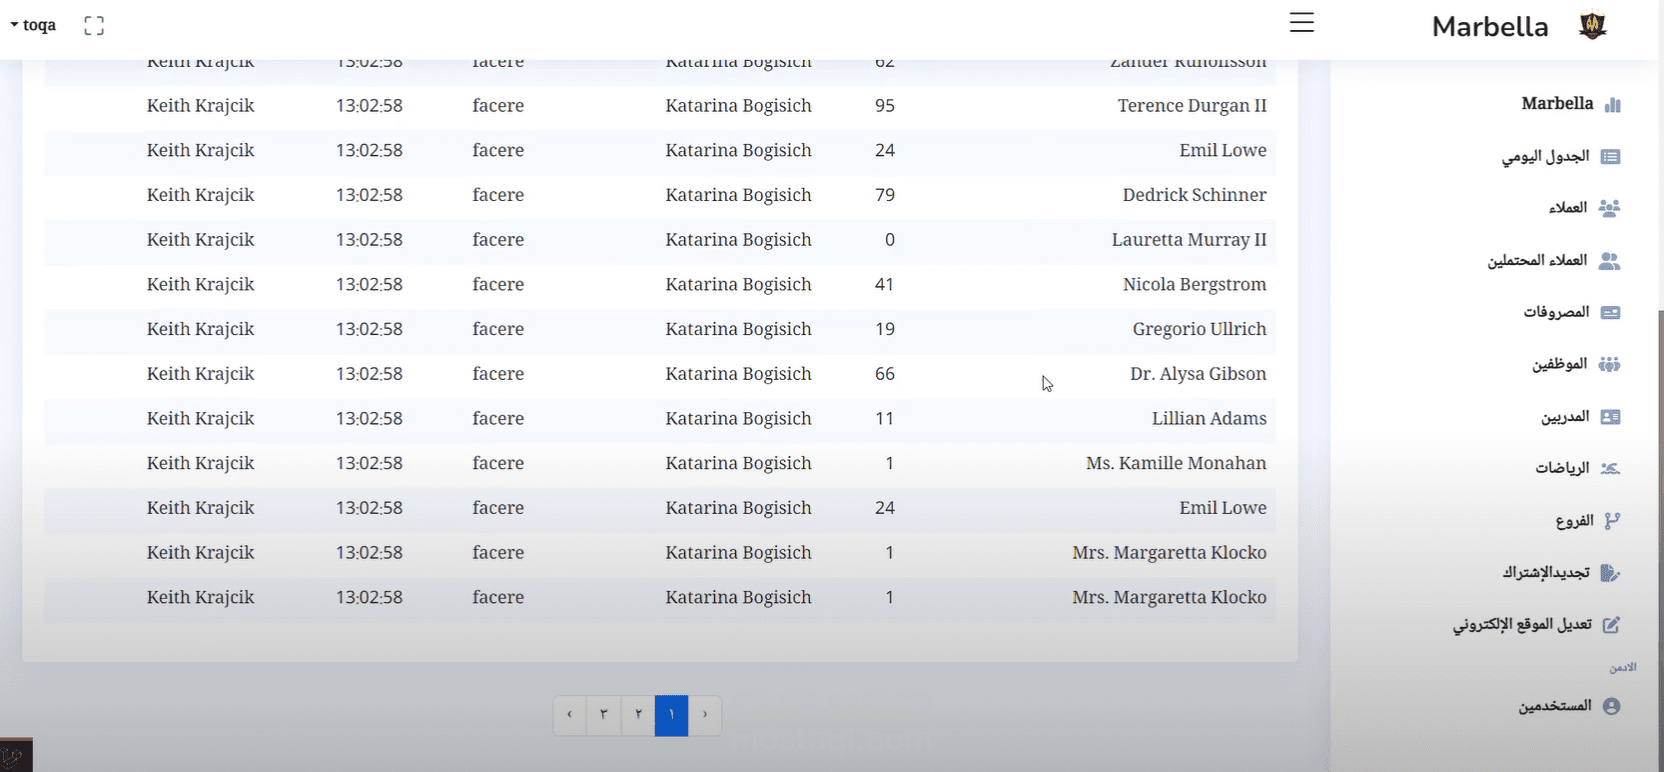The width and height of the screenshot is (1664, 772).
Task: Toggle the hamburger sidebar menu
Action: click(x=1301, y=23)
